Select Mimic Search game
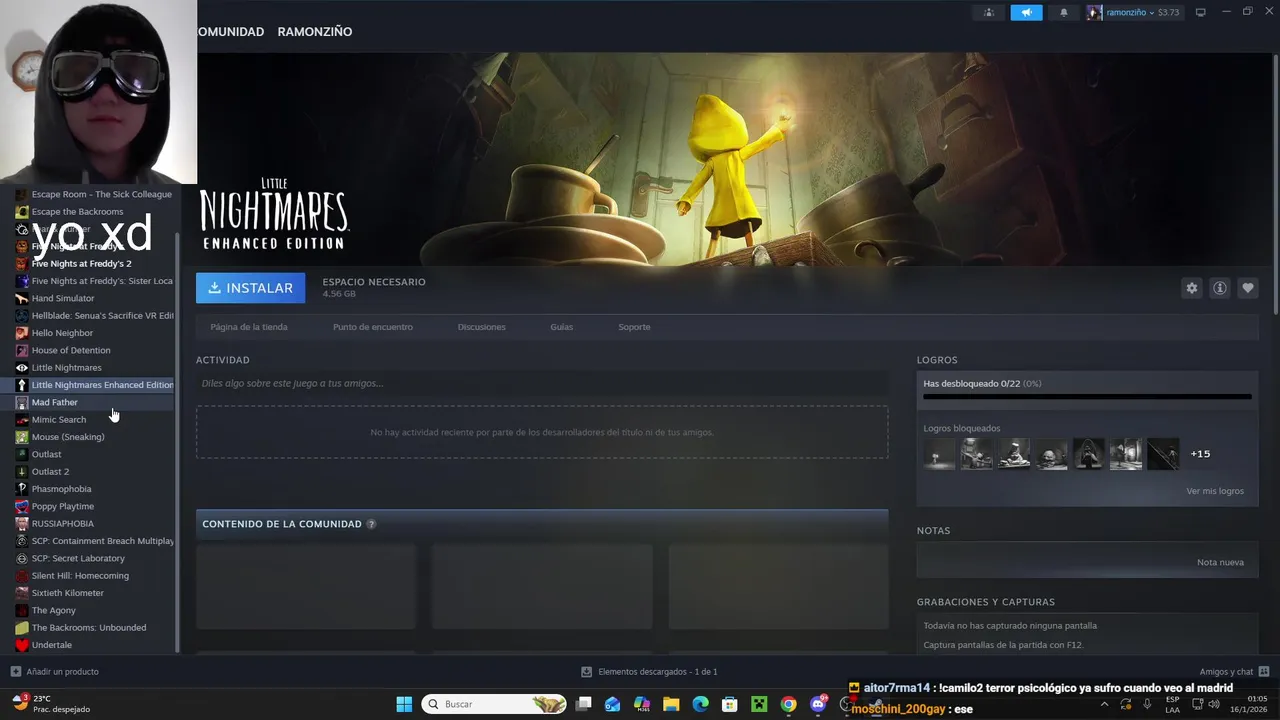1280x720 pixels. click(95, 420)
